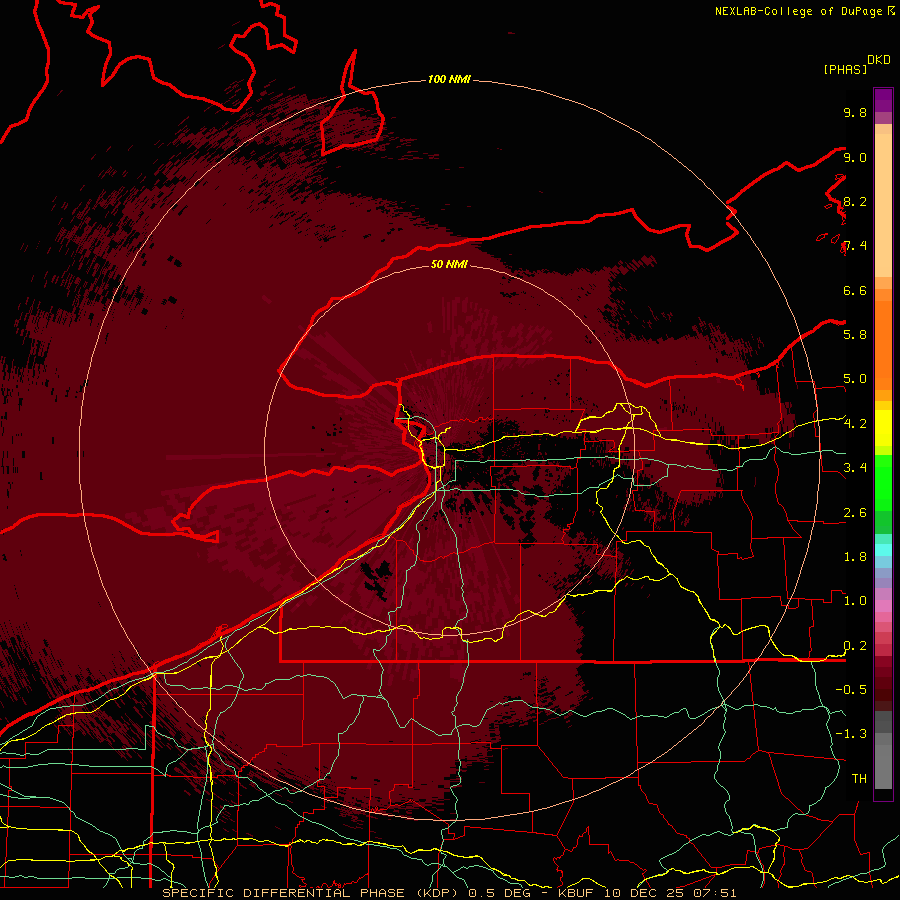Click the 3.4 value on the color scale
This screenshot has width=900, height=900.
[855, 468]
